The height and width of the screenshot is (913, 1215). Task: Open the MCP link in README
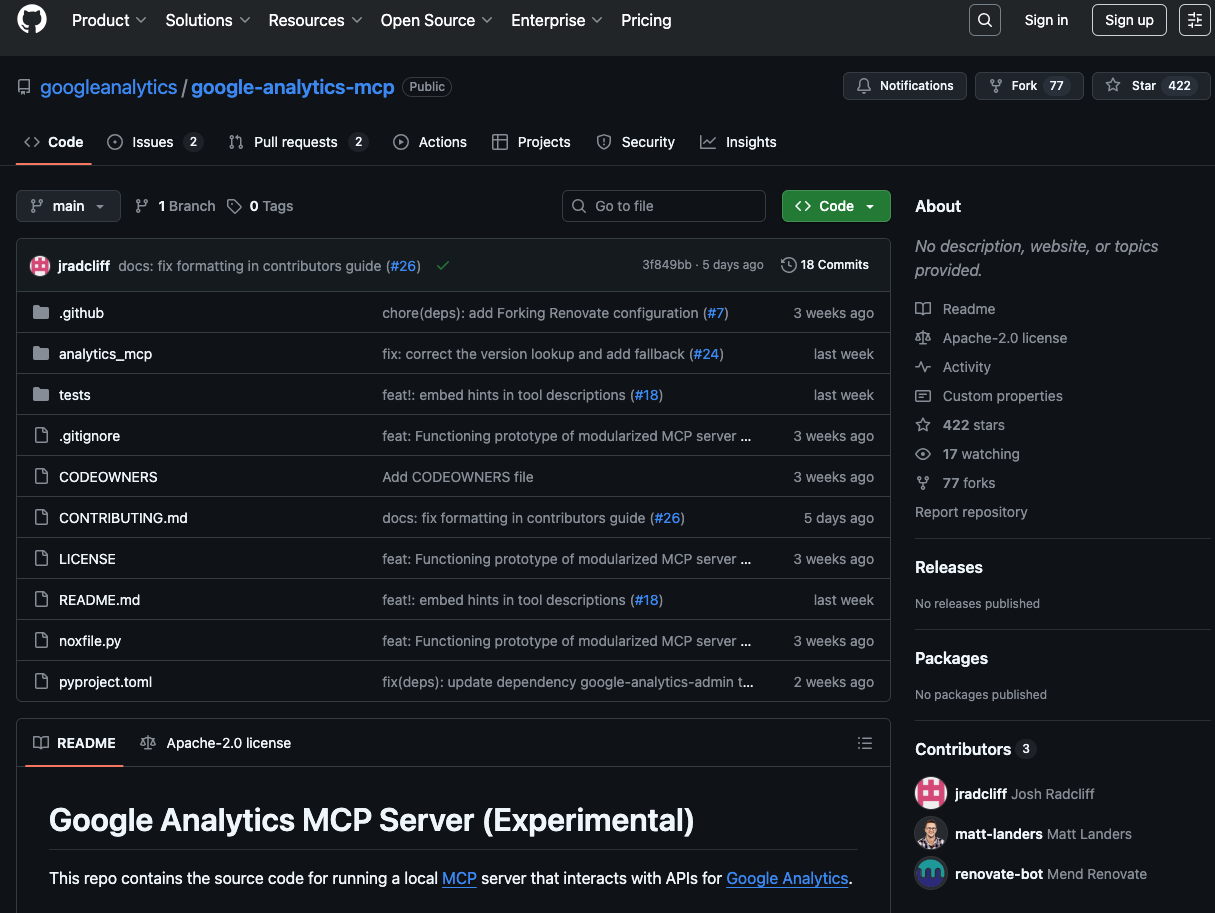point(460,878)
